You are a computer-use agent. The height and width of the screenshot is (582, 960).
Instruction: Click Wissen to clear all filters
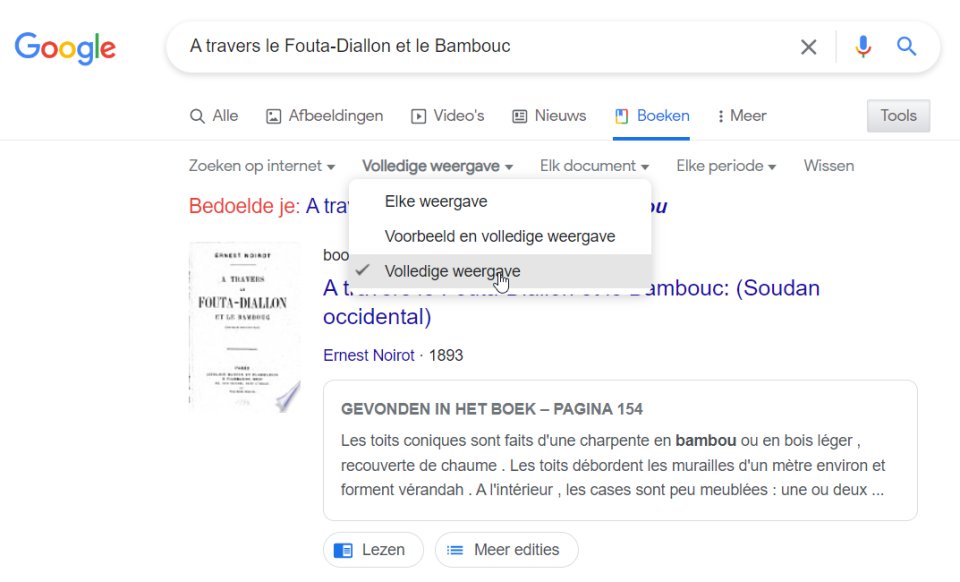(828, 165)
